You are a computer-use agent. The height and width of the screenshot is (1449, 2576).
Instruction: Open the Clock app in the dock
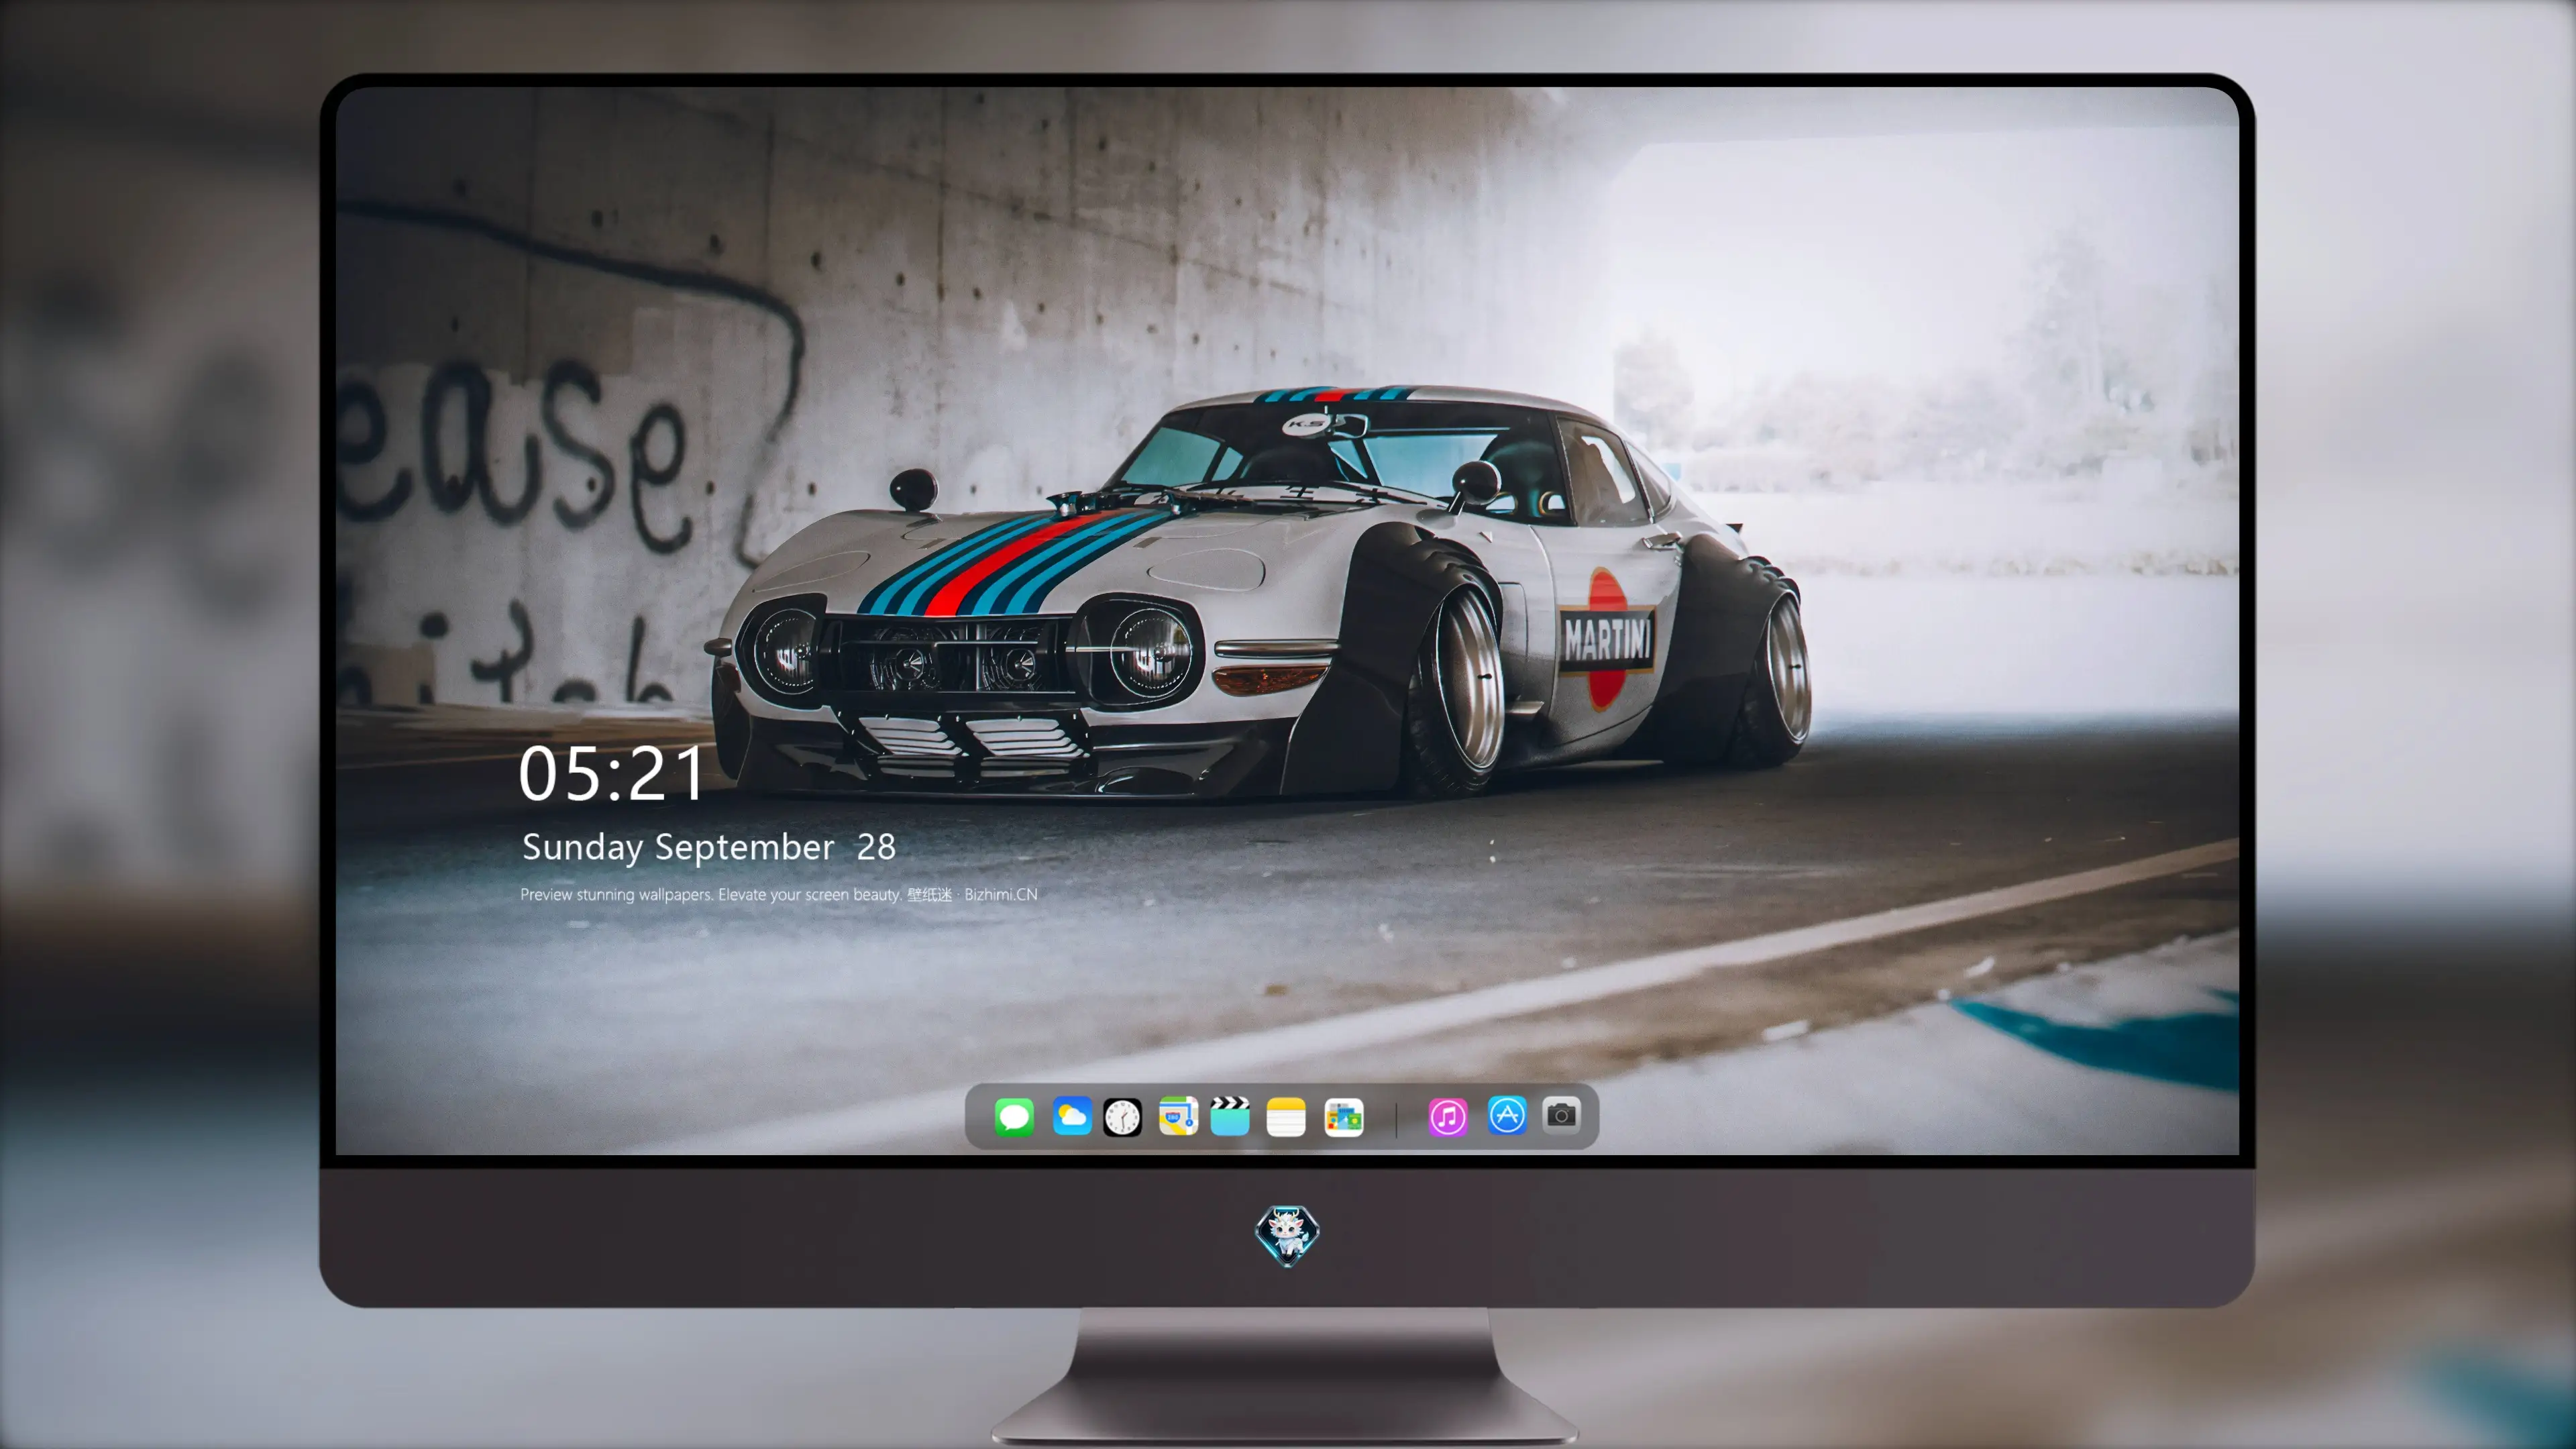tap(1122, 1117)
